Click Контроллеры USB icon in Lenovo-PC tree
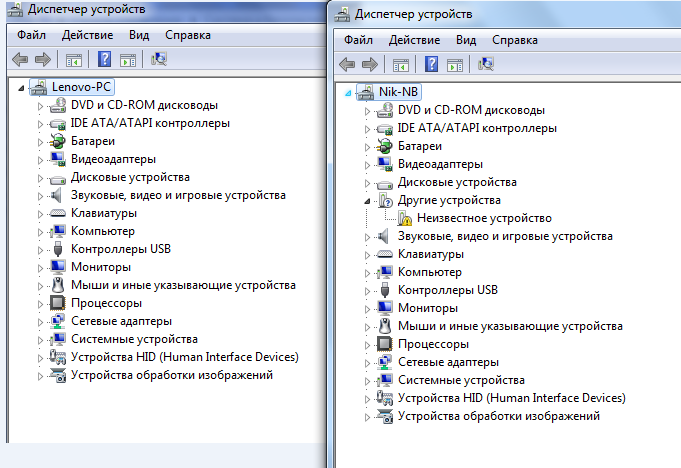The image size is (681, 468). (x=58, y=249)
